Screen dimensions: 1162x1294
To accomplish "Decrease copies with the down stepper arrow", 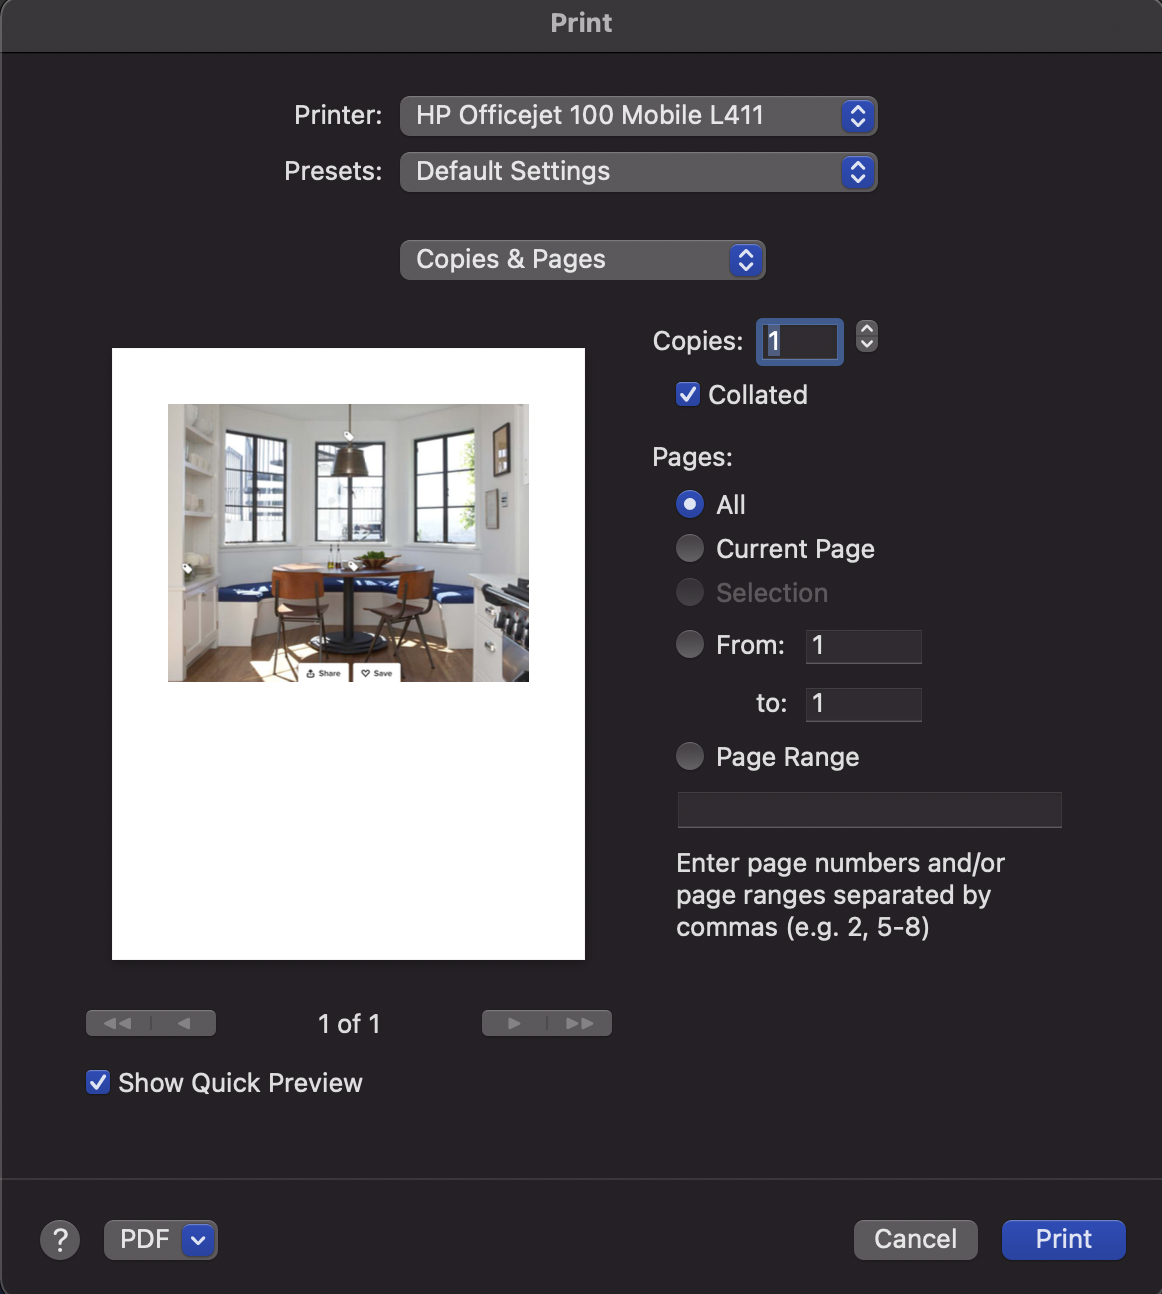I will coord(865,350).
